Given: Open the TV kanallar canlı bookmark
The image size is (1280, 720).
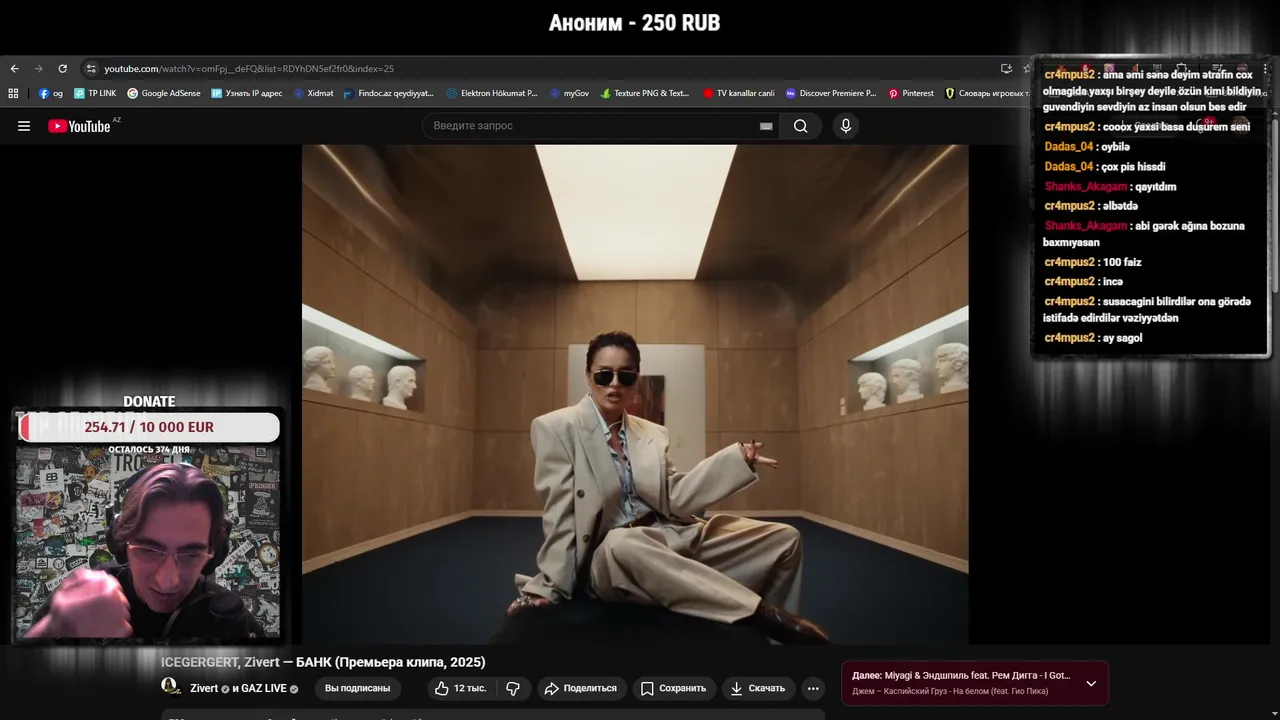Looking at the screenshot, I should tap(739, 93).
